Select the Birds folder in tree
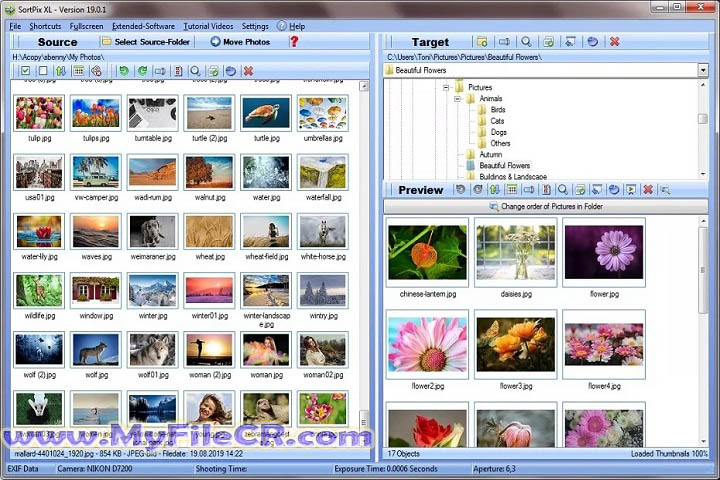 click(x=498, y=110)
